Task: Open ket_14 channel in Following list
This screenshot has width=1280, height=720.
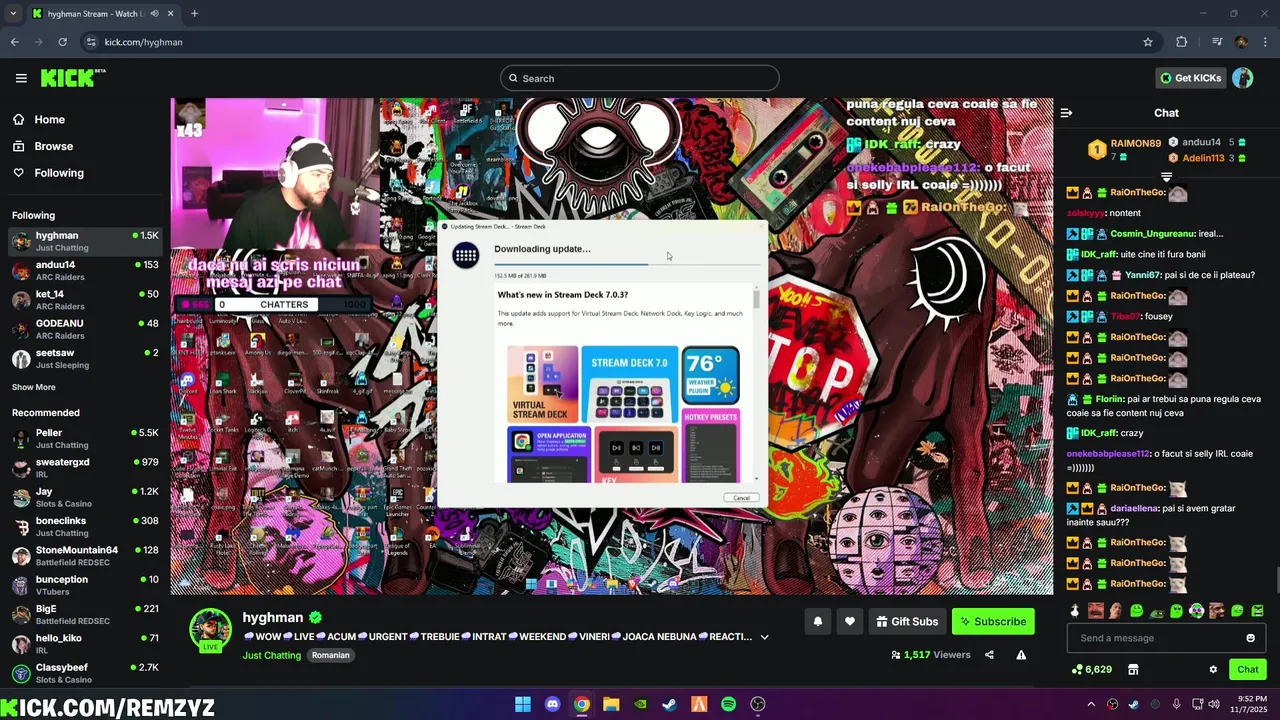Action: 85,300
